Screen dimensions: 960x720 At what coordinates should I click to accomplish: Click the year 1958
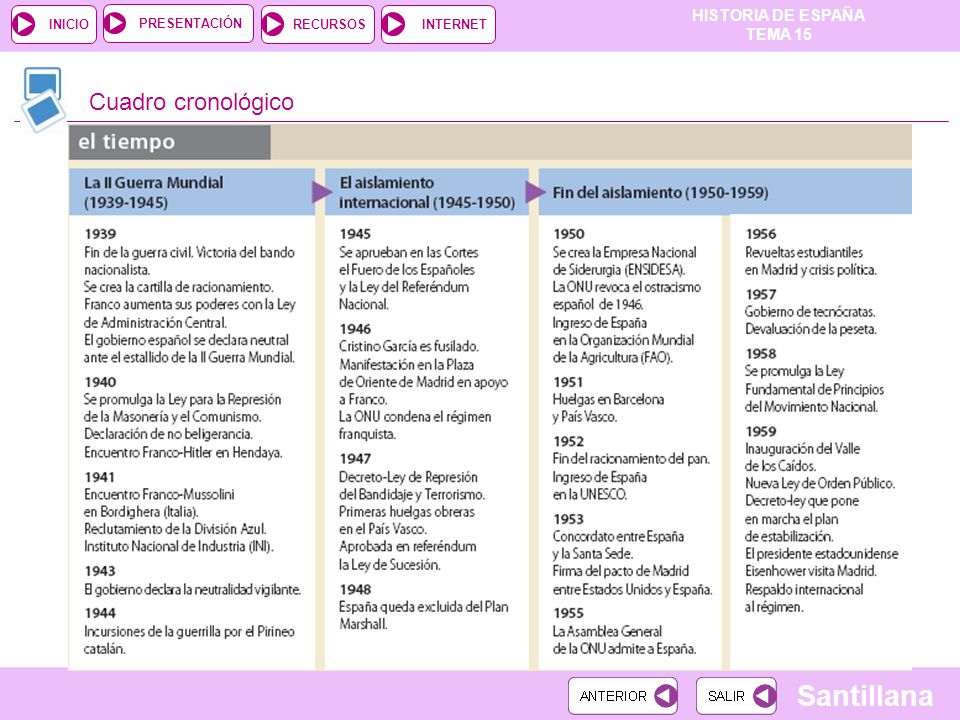(x=761, y=354)
